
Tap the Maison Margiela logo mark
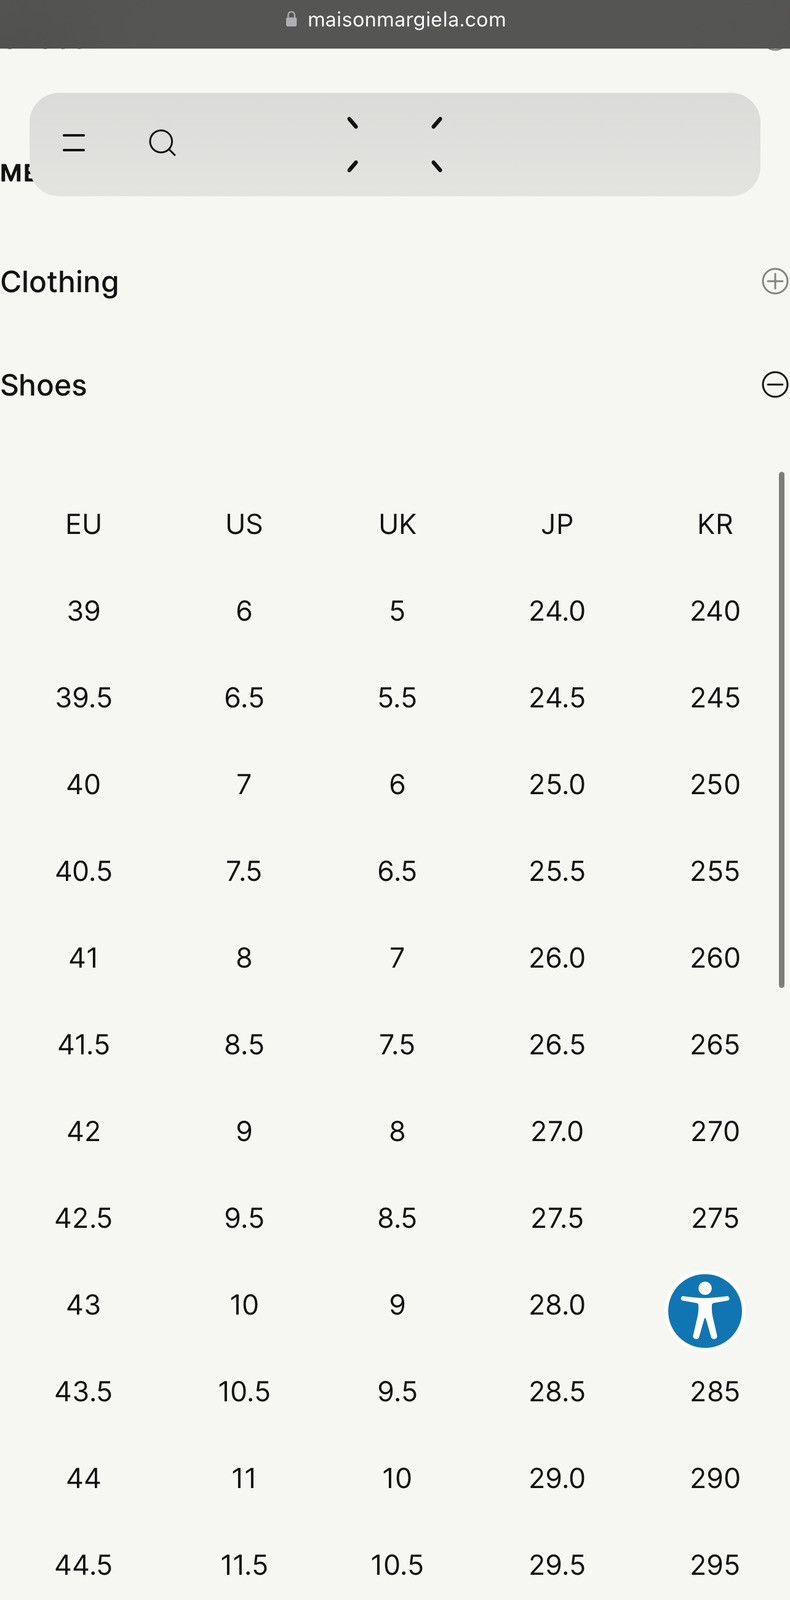tap(395, 145)
